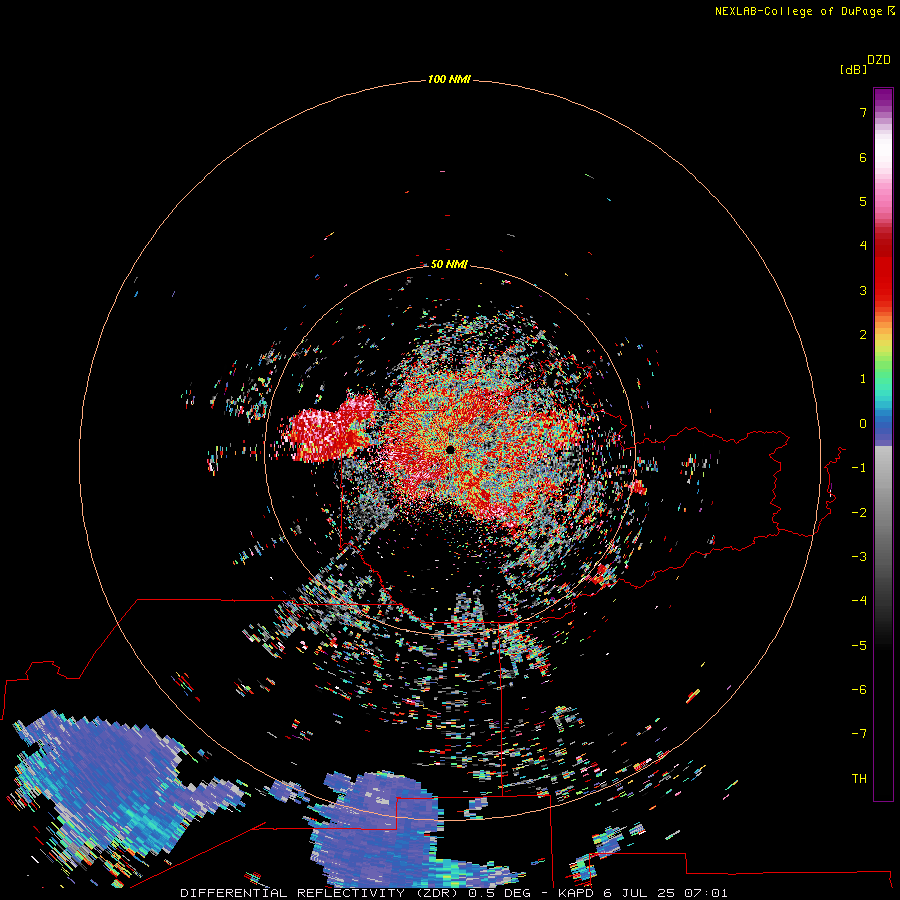Screen dimensions: 900x900
Task: Click the 07:01 timestamp in the caption
Action: [x=706, y=893]
